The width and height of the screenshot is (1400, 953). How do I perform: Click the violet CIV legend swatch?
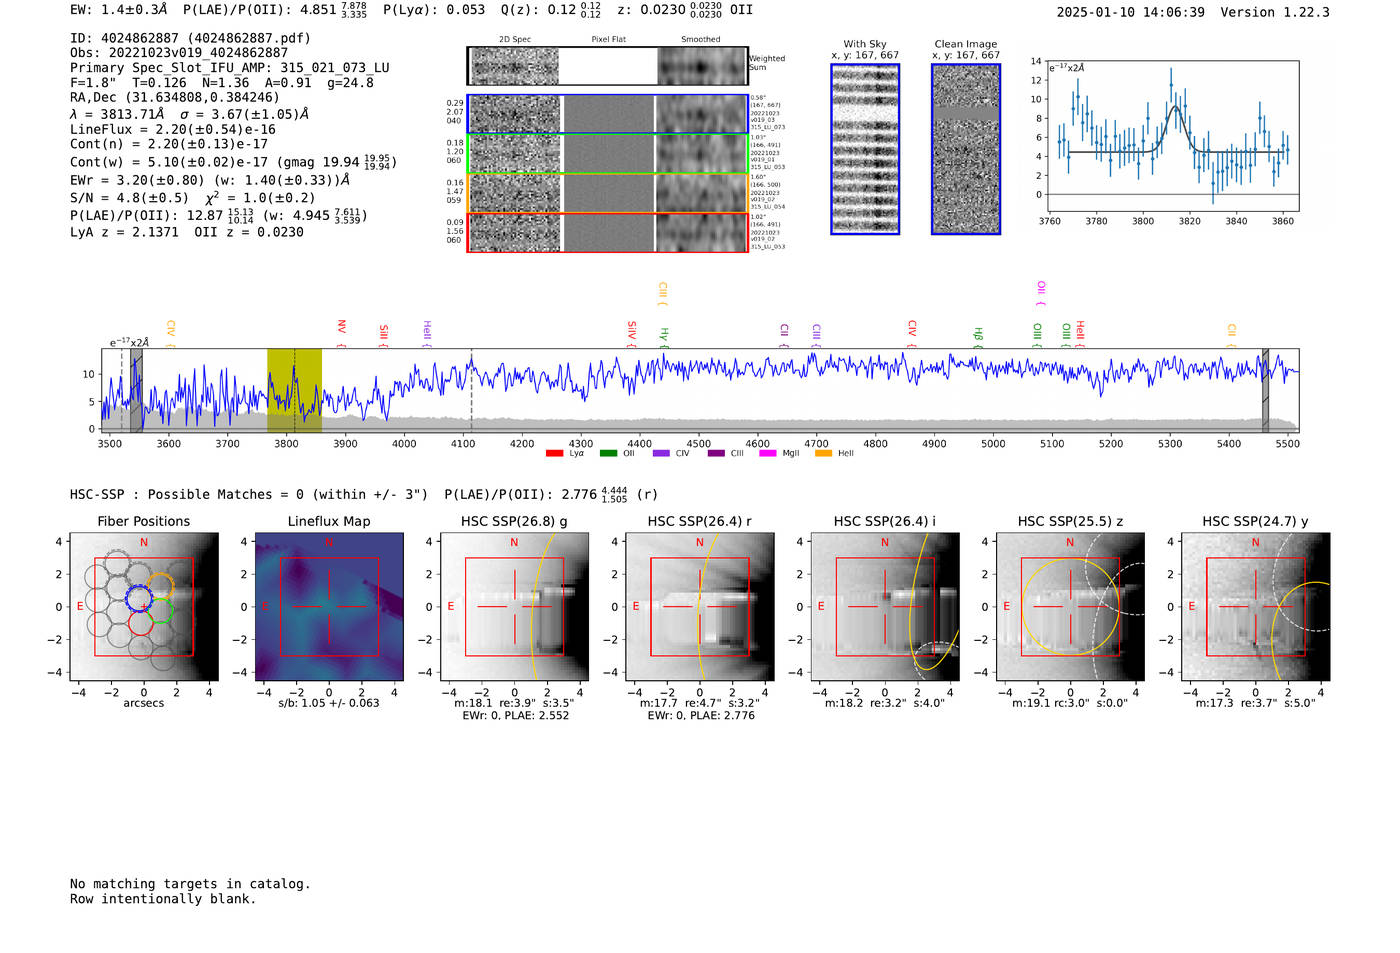(x=661, y=454)
